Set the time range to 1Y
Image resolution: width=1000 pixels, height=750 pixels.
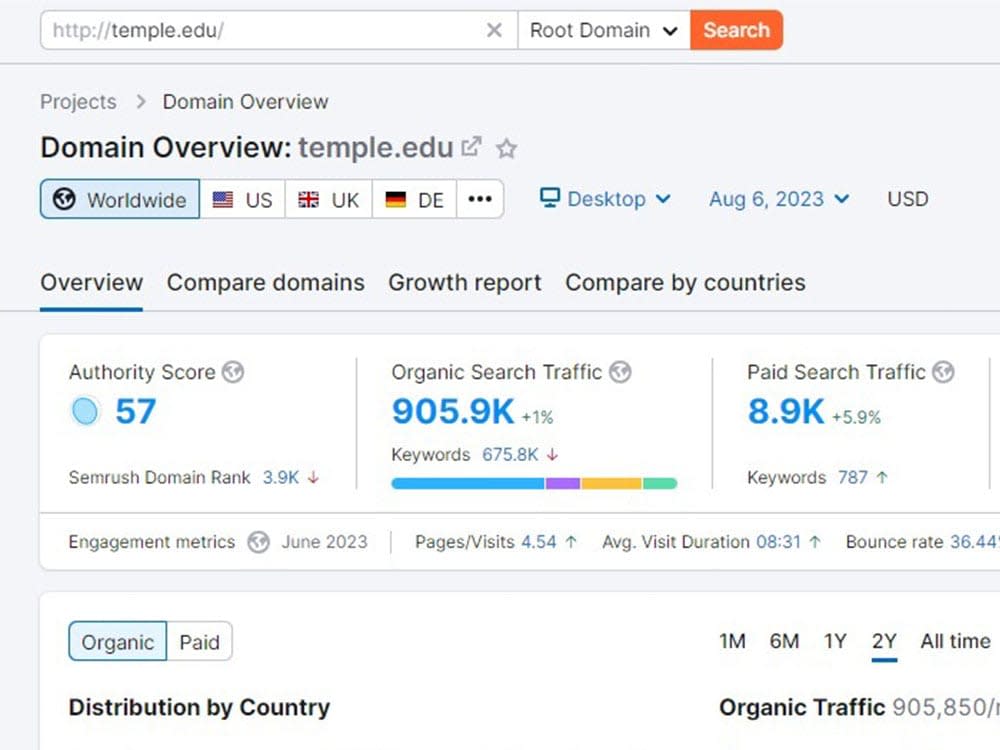(835, 641)
